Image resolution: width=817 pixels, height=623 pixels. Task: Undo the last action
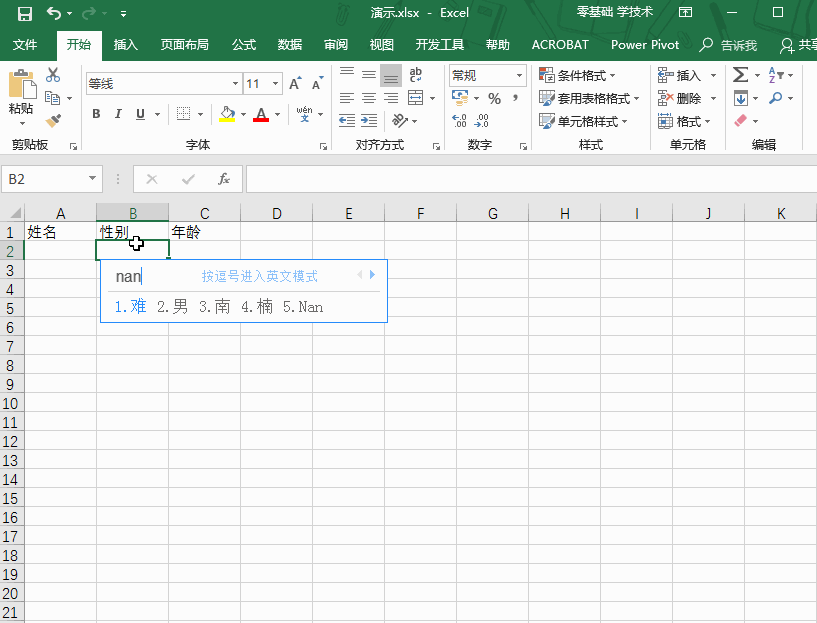click(x=54, y=13)
